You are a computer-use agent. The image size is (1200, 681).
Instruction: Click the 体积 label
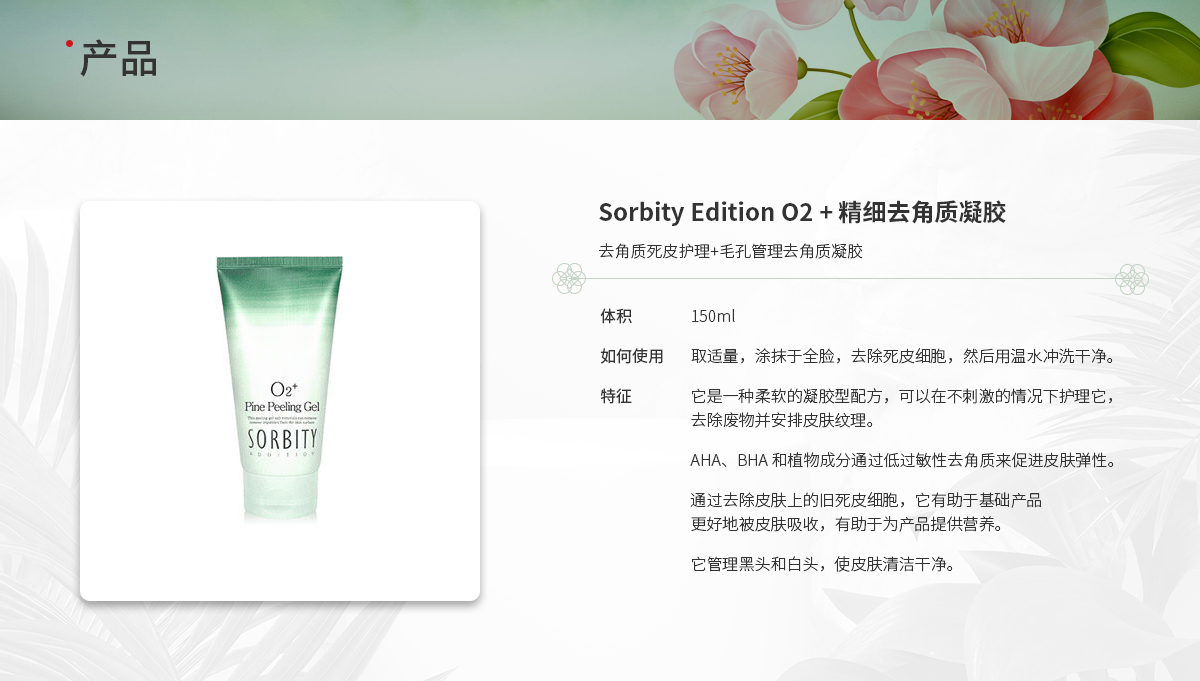616,316
